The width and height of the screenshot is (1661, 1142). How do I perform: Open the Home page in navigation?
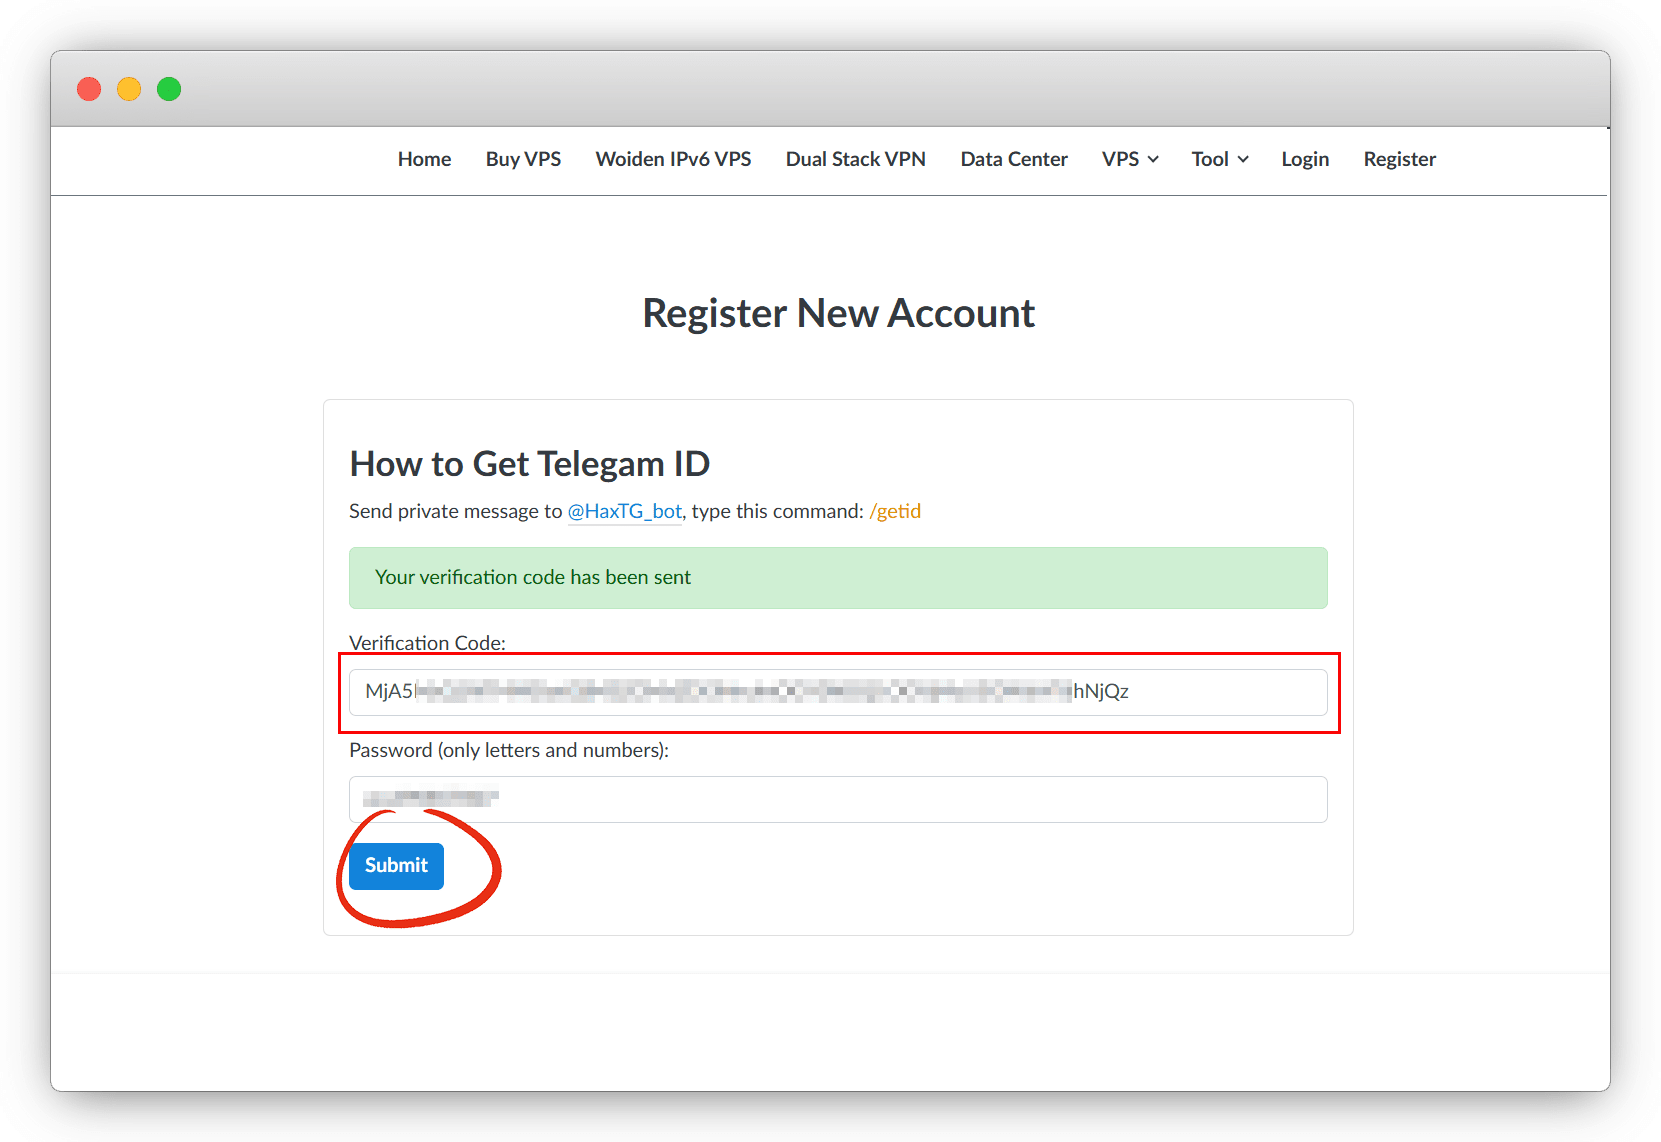tap(424, 159)
